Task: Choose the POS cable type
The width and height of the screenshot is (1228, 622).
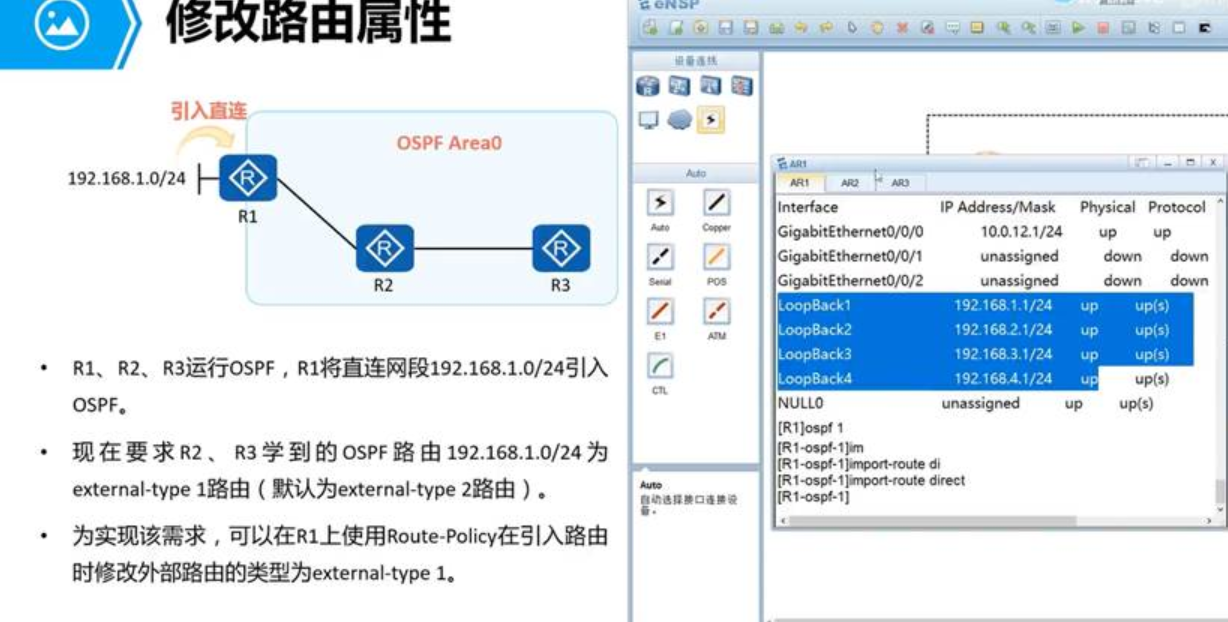Action: (x=716, y=257)
